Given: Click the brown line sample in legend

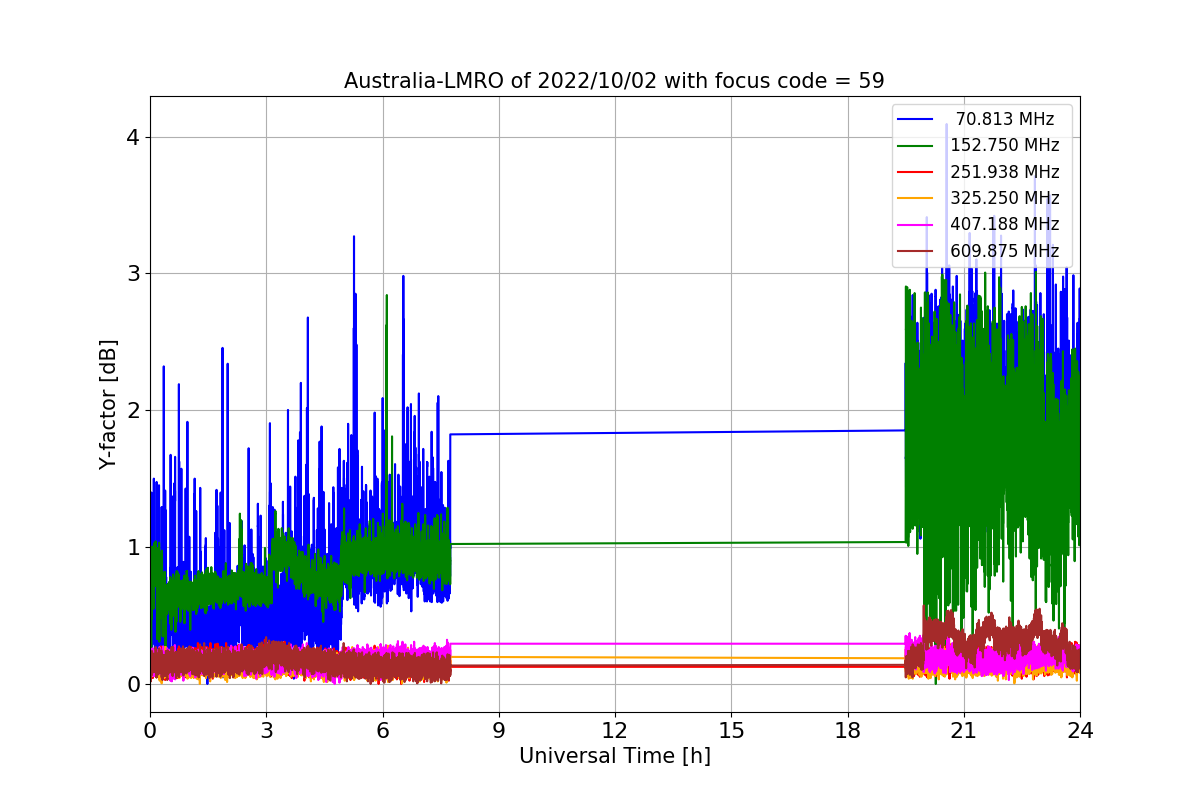Looking at the screenshot, I should pyautogui.click(x=915, y=251).
